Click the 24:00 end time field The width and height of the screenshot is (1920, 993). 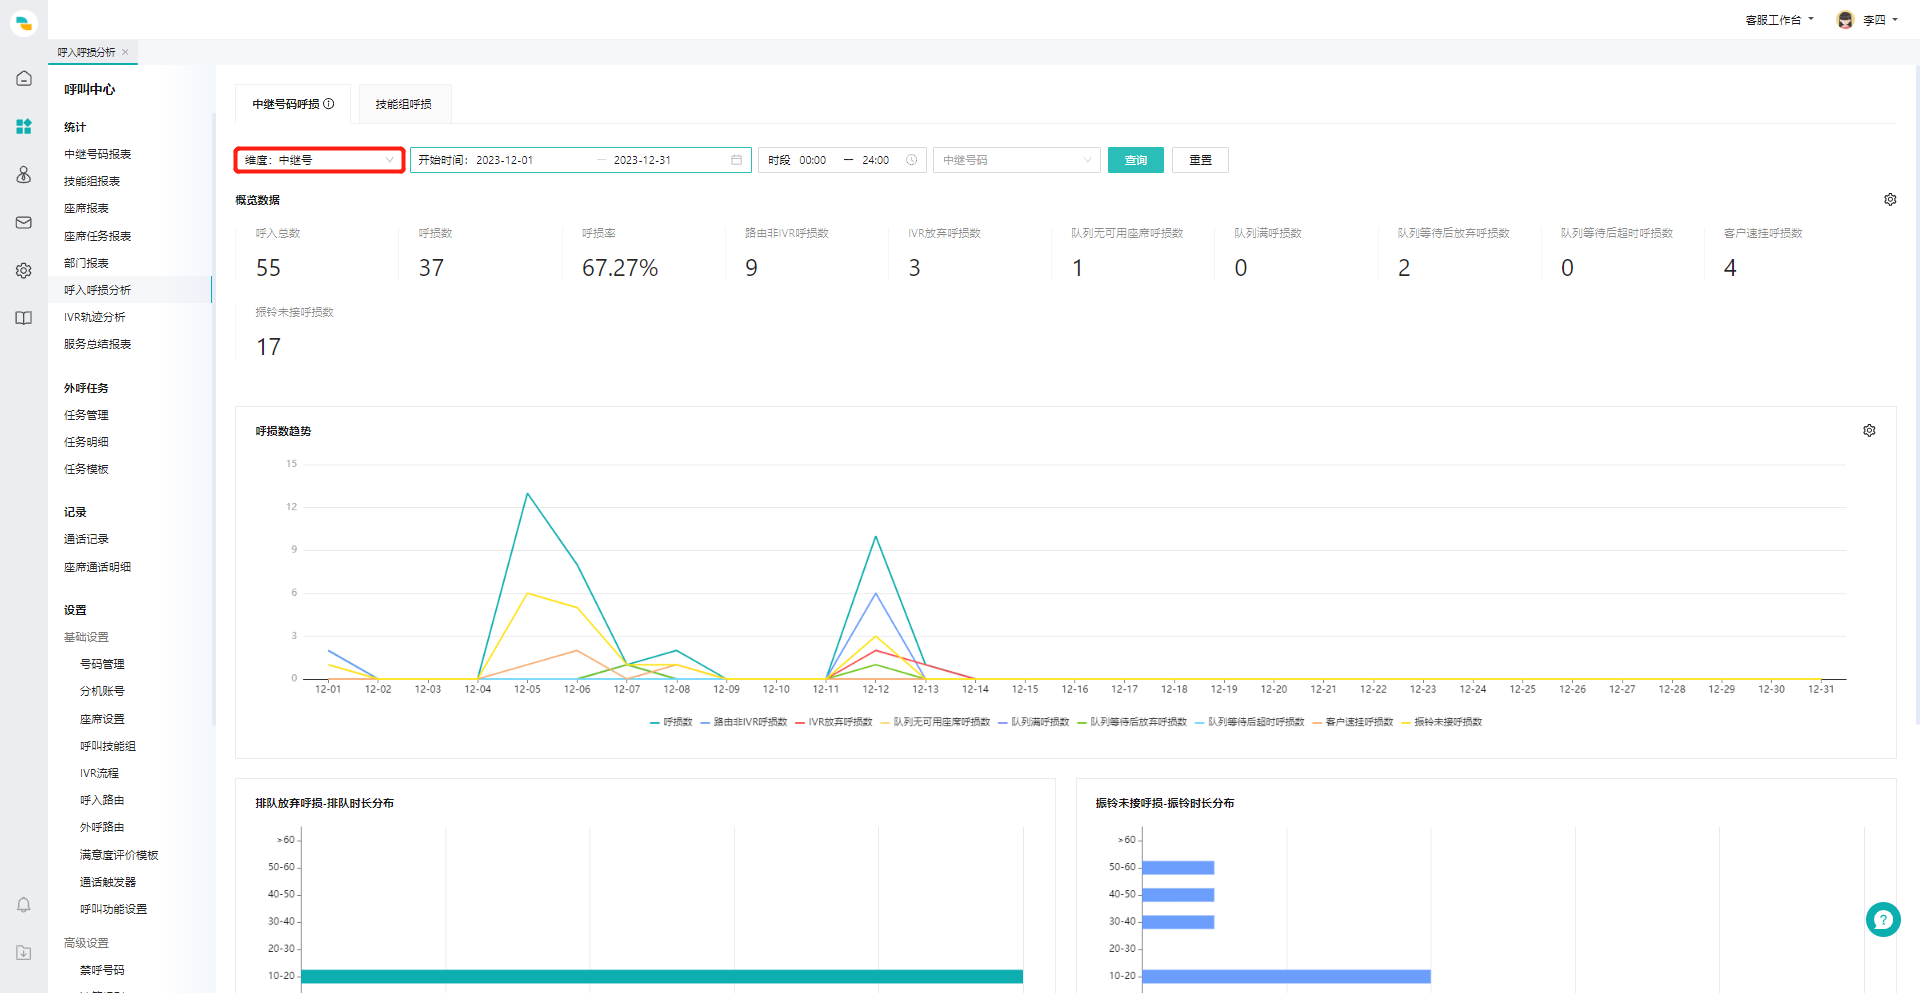[x=876, y=160]
